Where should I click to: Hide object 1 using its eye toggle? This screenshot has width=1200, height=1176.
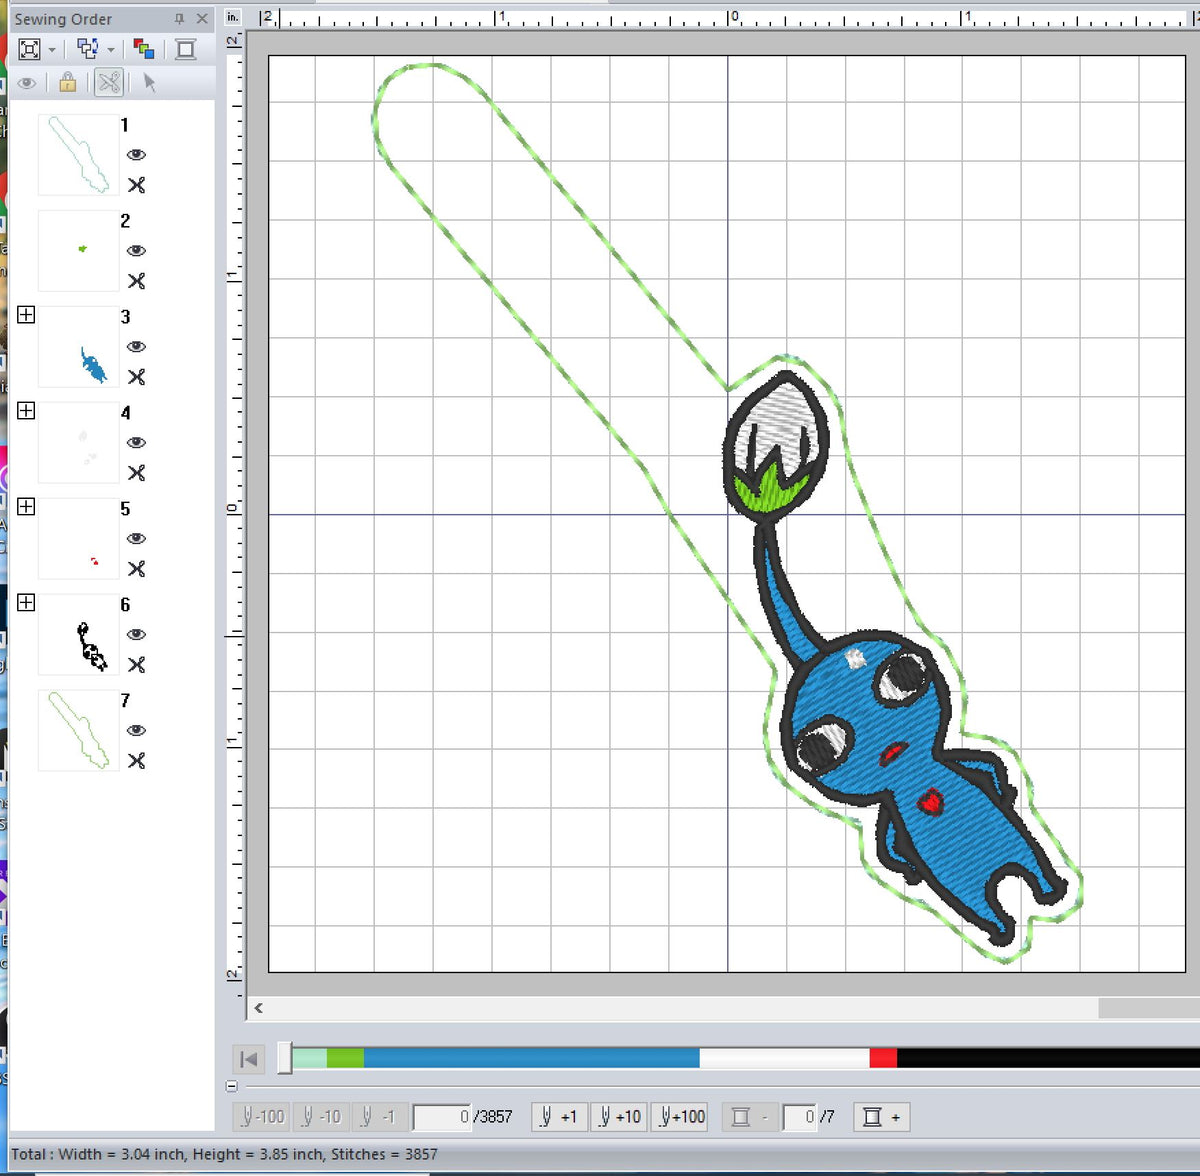[x=136, y=155]
